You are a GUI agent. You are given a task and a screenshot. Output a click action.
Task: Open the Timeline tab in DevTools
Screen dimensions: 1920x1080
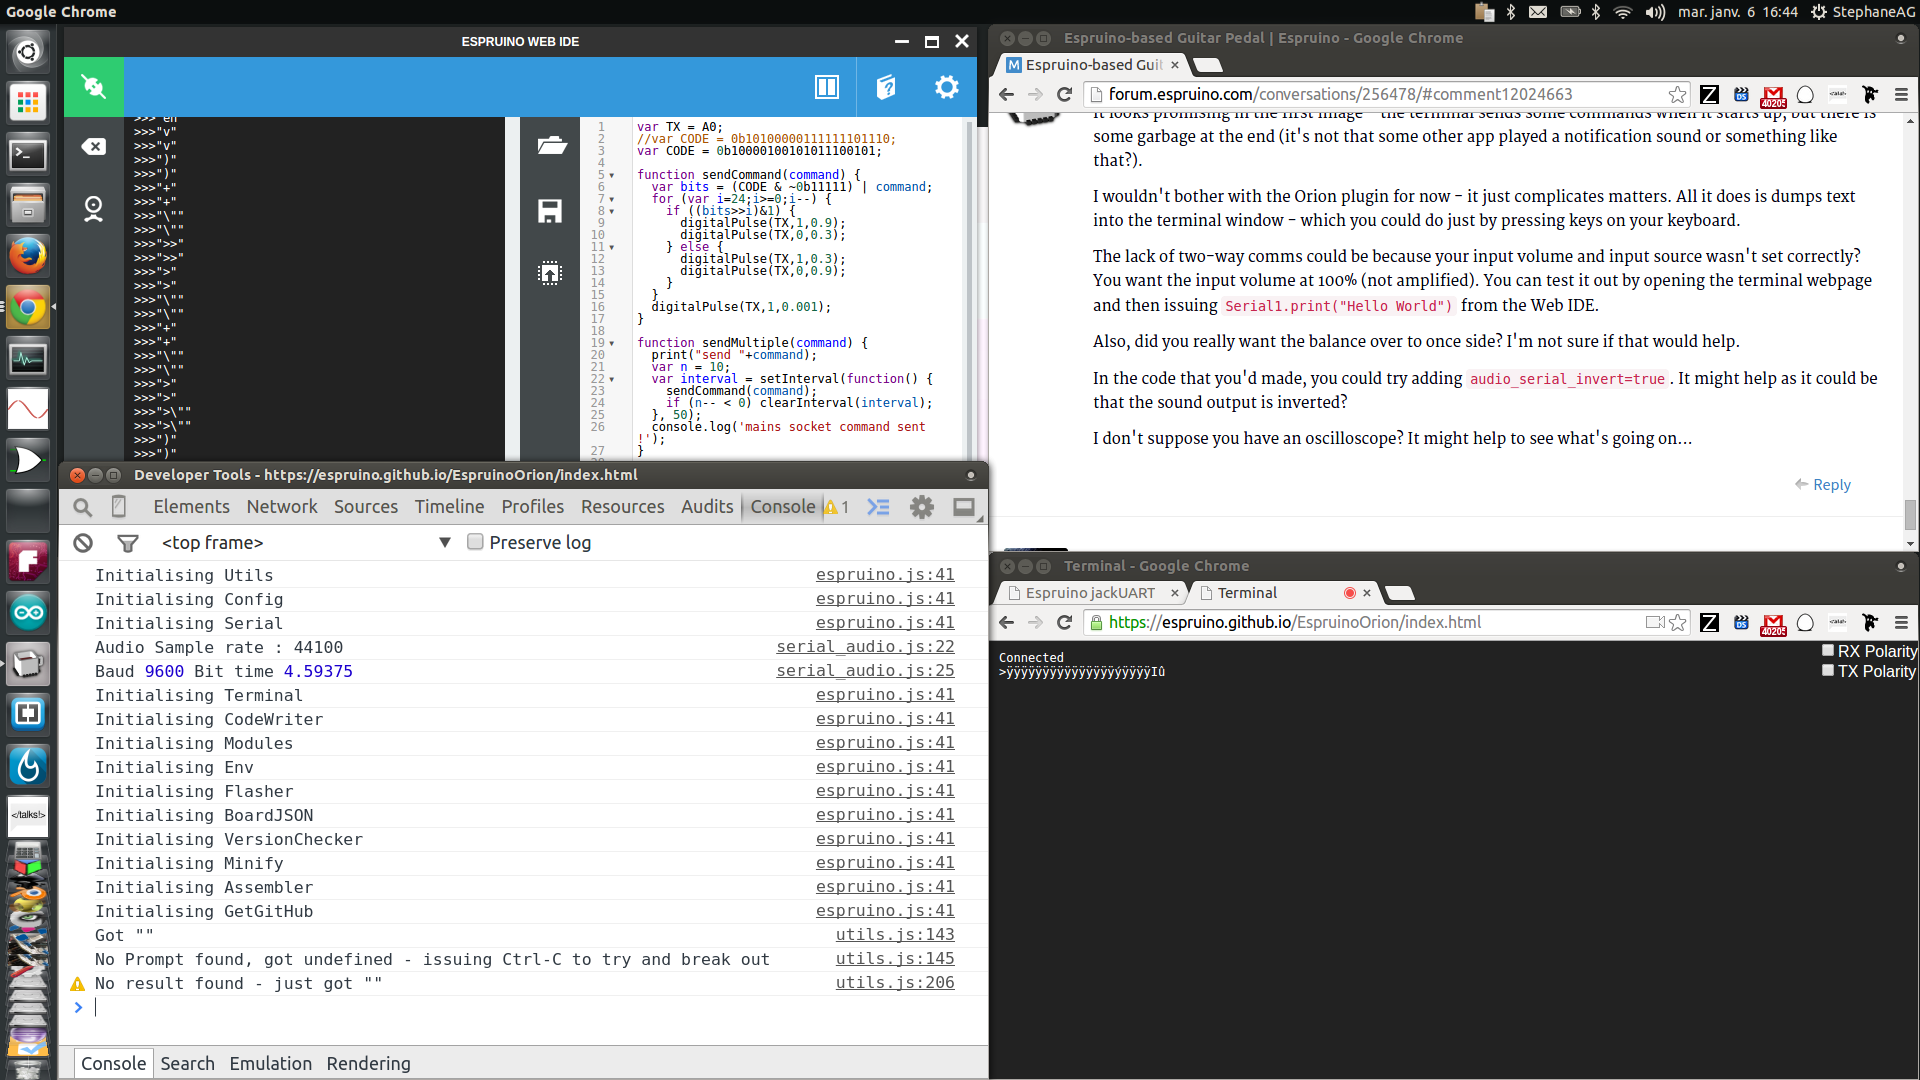point(449,507)
